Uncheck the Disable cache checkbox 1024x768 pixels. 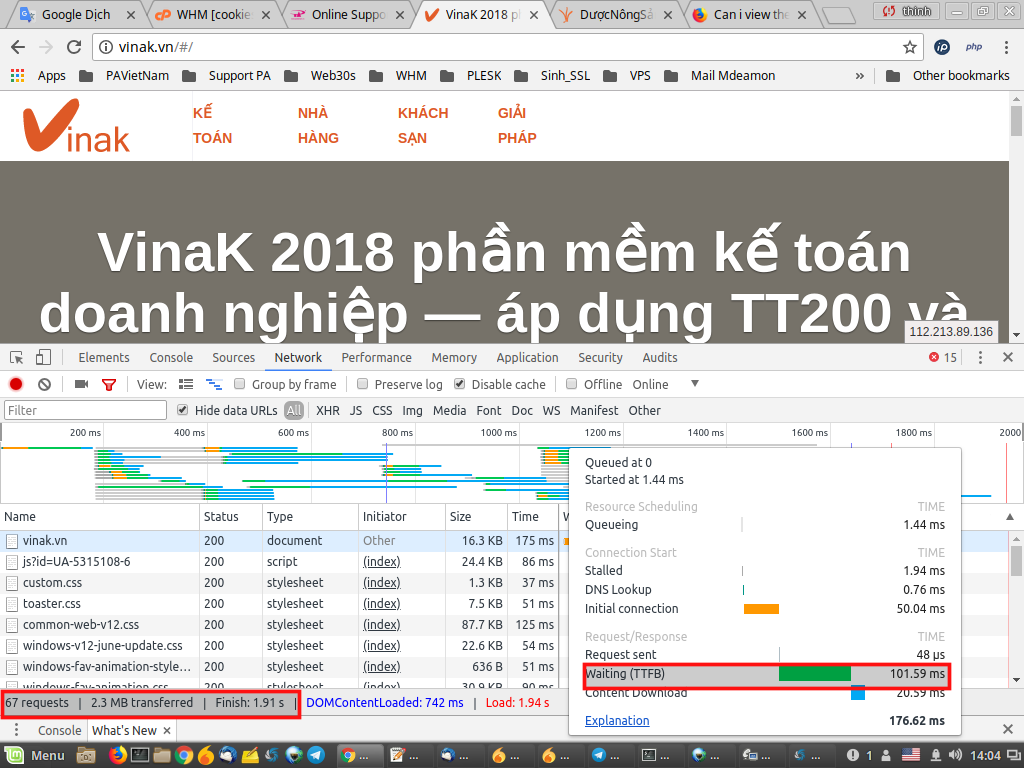[460, 384]
